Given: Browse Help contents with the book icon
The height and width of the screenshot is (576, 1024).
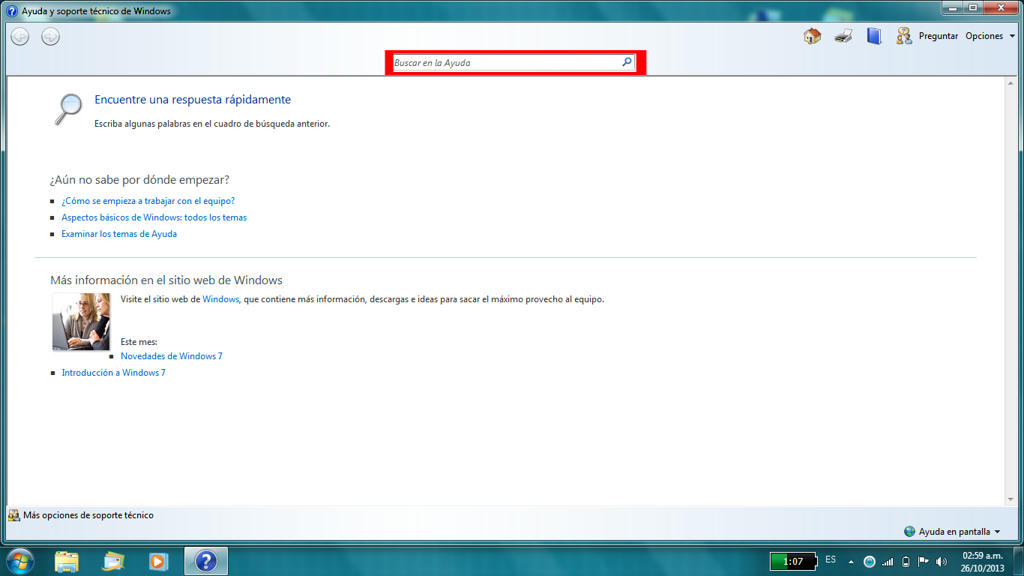Looking at the screenshot, I should 874,36.
